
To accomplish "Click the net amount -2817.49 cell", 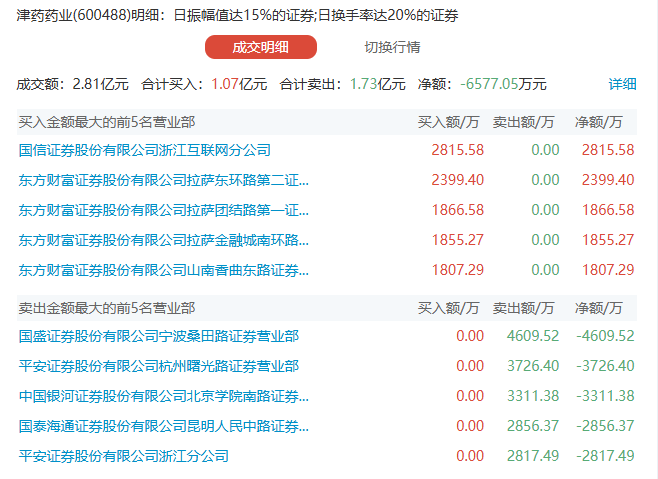I will [x=605, y=456].
